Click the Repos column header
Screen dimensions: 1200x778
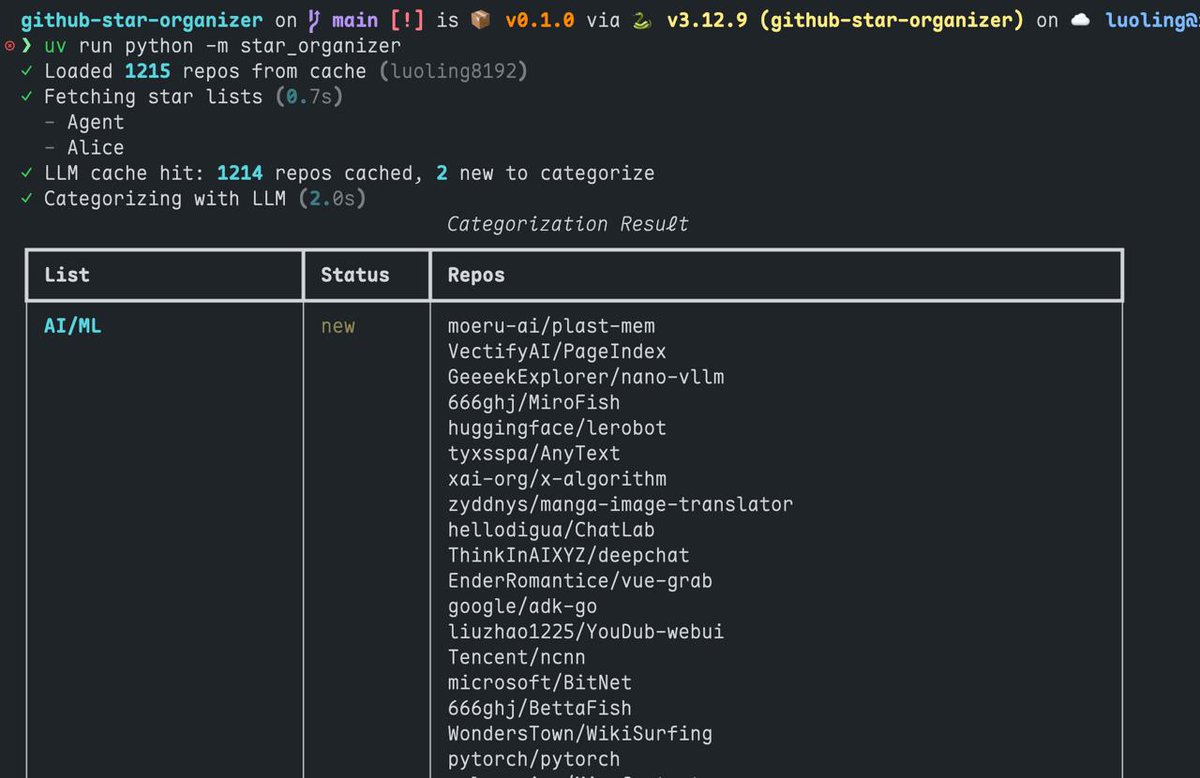click(476, 275)
